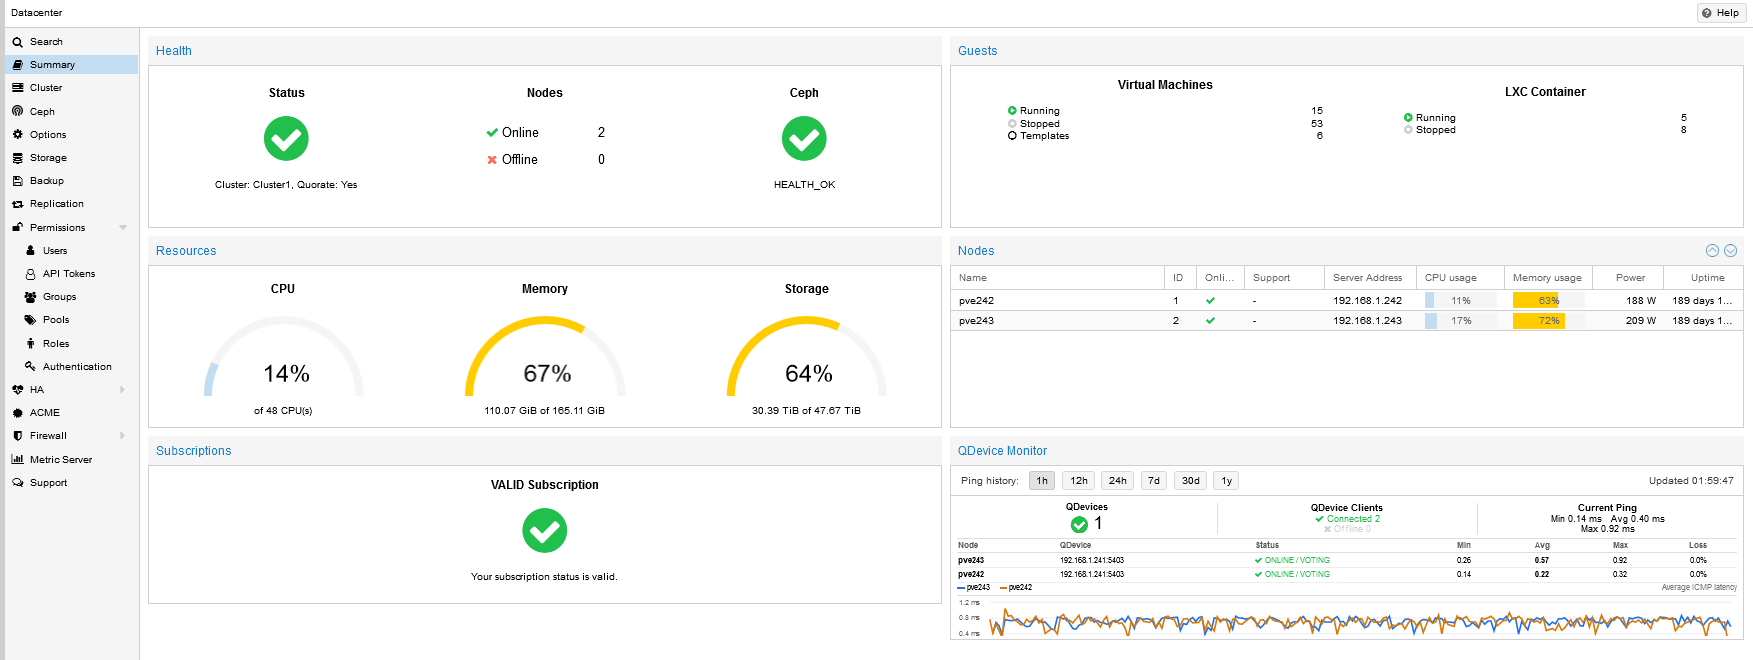Viewport: 1753px width, 660px height.
Task: Expand the Firewall submenu arrow
Action: (x=123, y=435)
